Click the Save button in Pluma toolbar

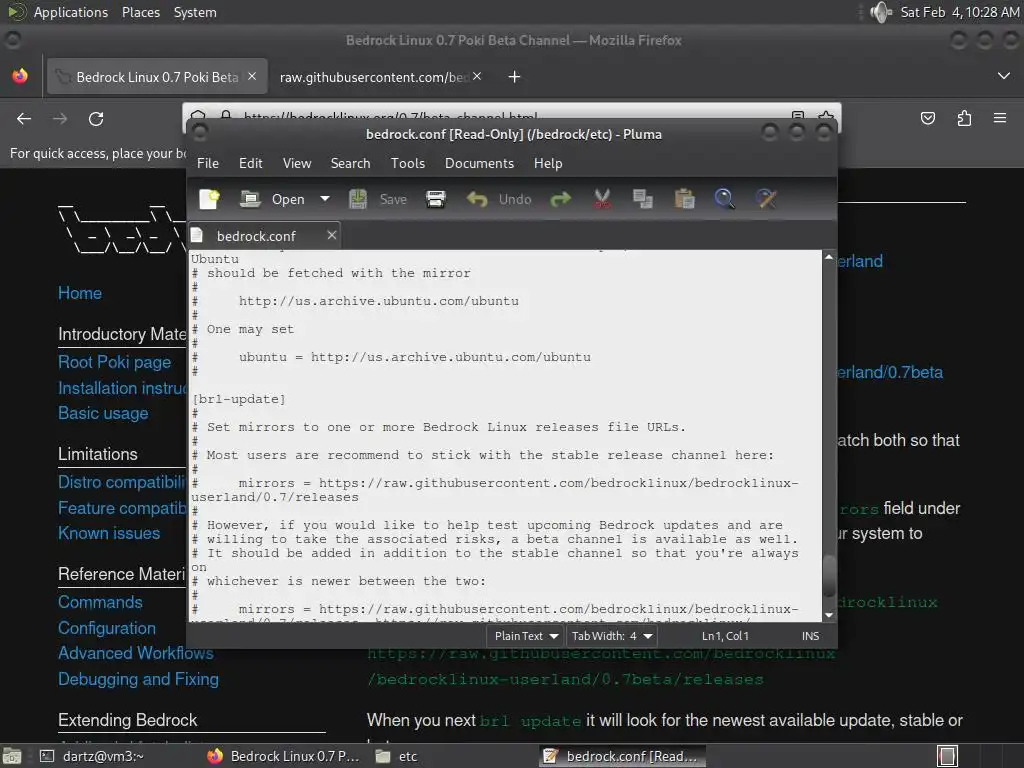pyautogui.click(x=378, y=199)
